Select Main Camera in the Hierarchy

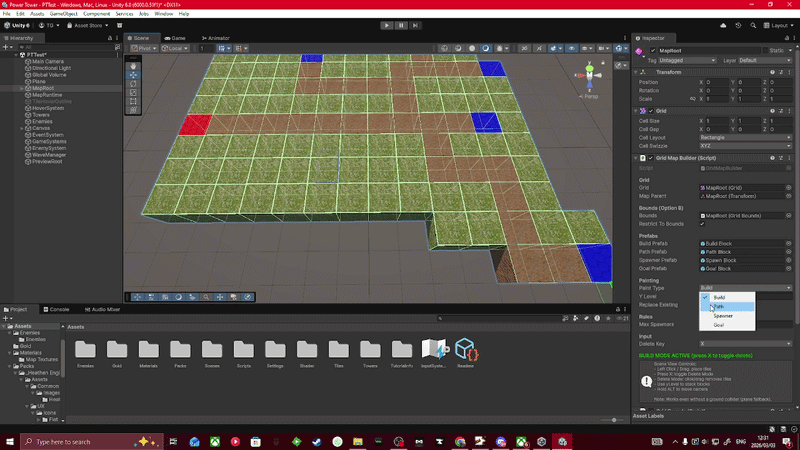(x=48, y=61)
